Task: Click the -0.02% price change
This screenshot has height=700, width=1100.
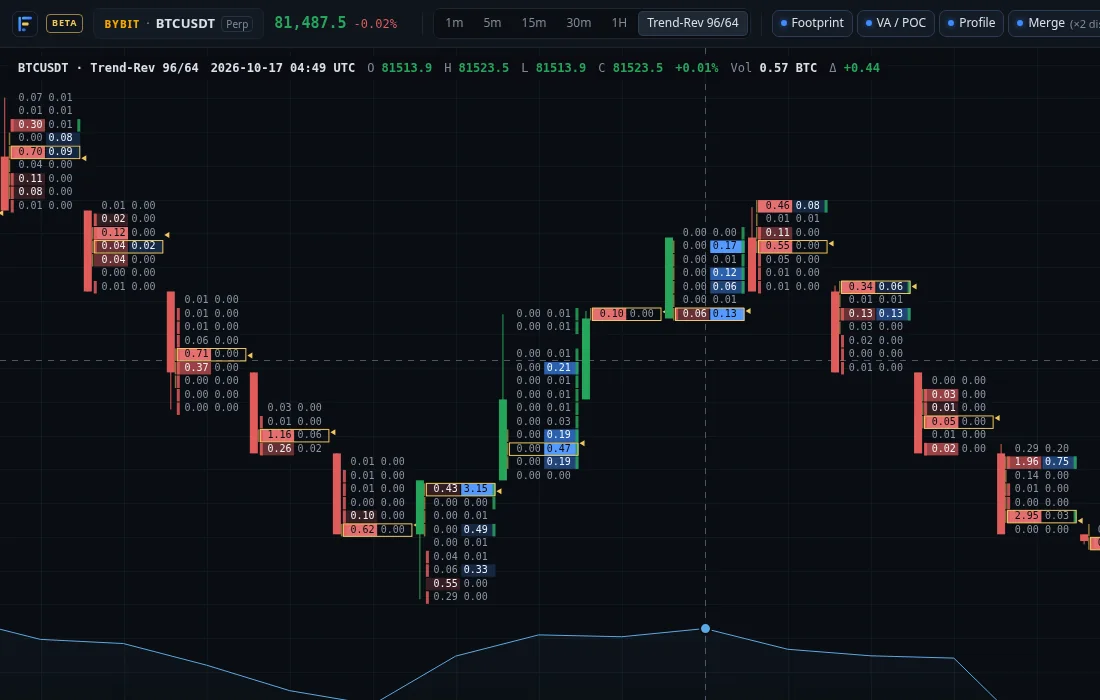Action: tap(375, 24)
